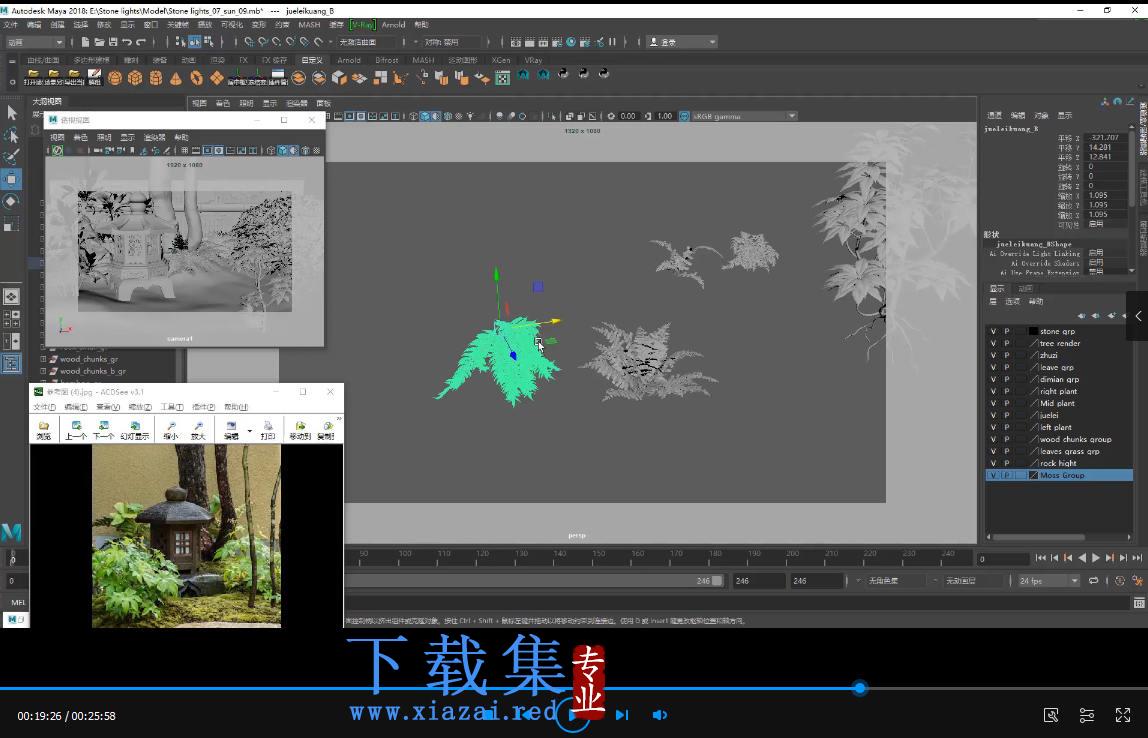Viewport: 1148px width, 738px height.
Task: Click the video player side panel chevron
Action: pyautogui.click(x=1138, y=316)
